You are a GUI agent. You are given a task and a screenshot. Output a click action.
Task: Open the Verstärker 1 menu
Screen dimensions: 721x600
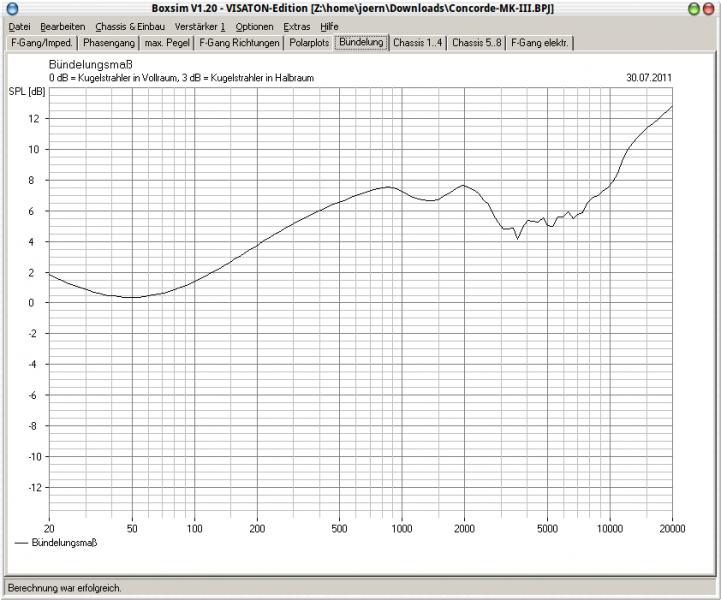(x=200, y=27)
